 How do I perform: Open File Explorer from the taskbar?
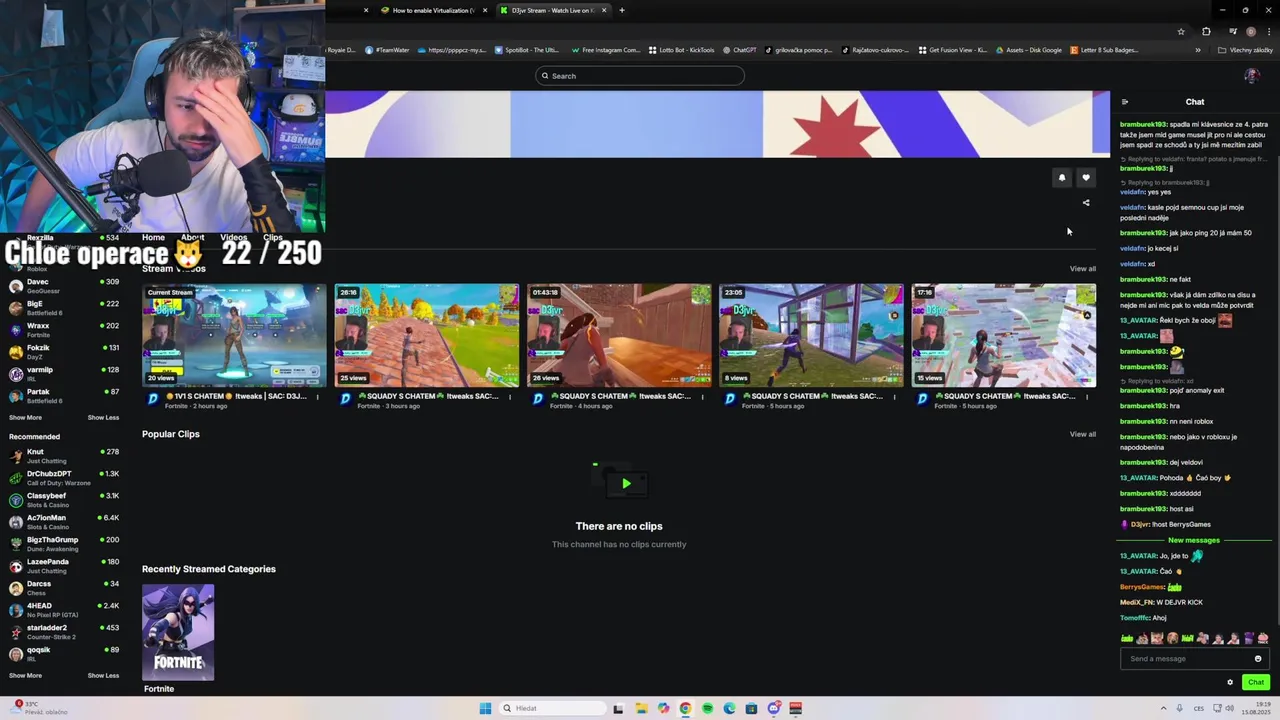click(x=641, y=708)
